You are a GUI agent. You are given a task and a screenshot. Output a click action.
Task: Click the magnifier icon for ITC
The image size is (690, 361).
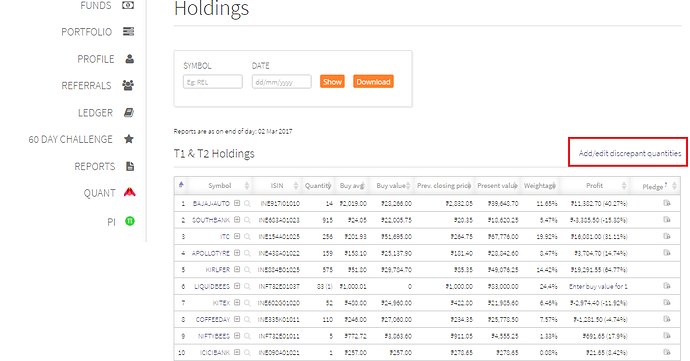tap(247, 237)
